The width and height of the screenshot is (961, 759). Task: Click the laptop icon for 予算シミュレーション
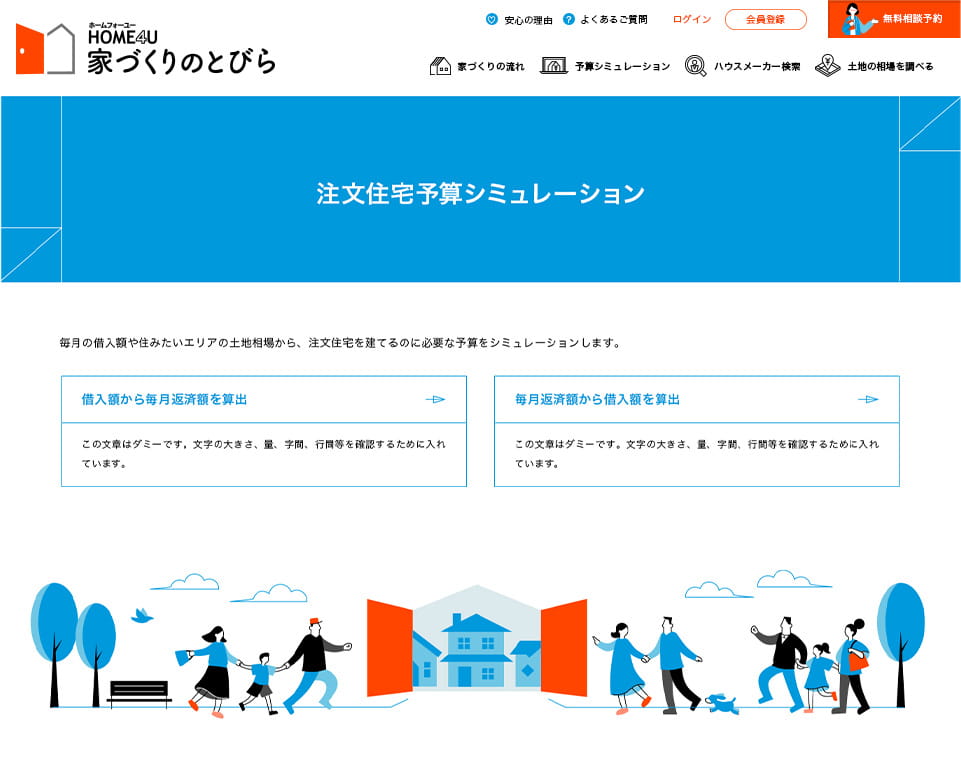(x=554, y=66)
